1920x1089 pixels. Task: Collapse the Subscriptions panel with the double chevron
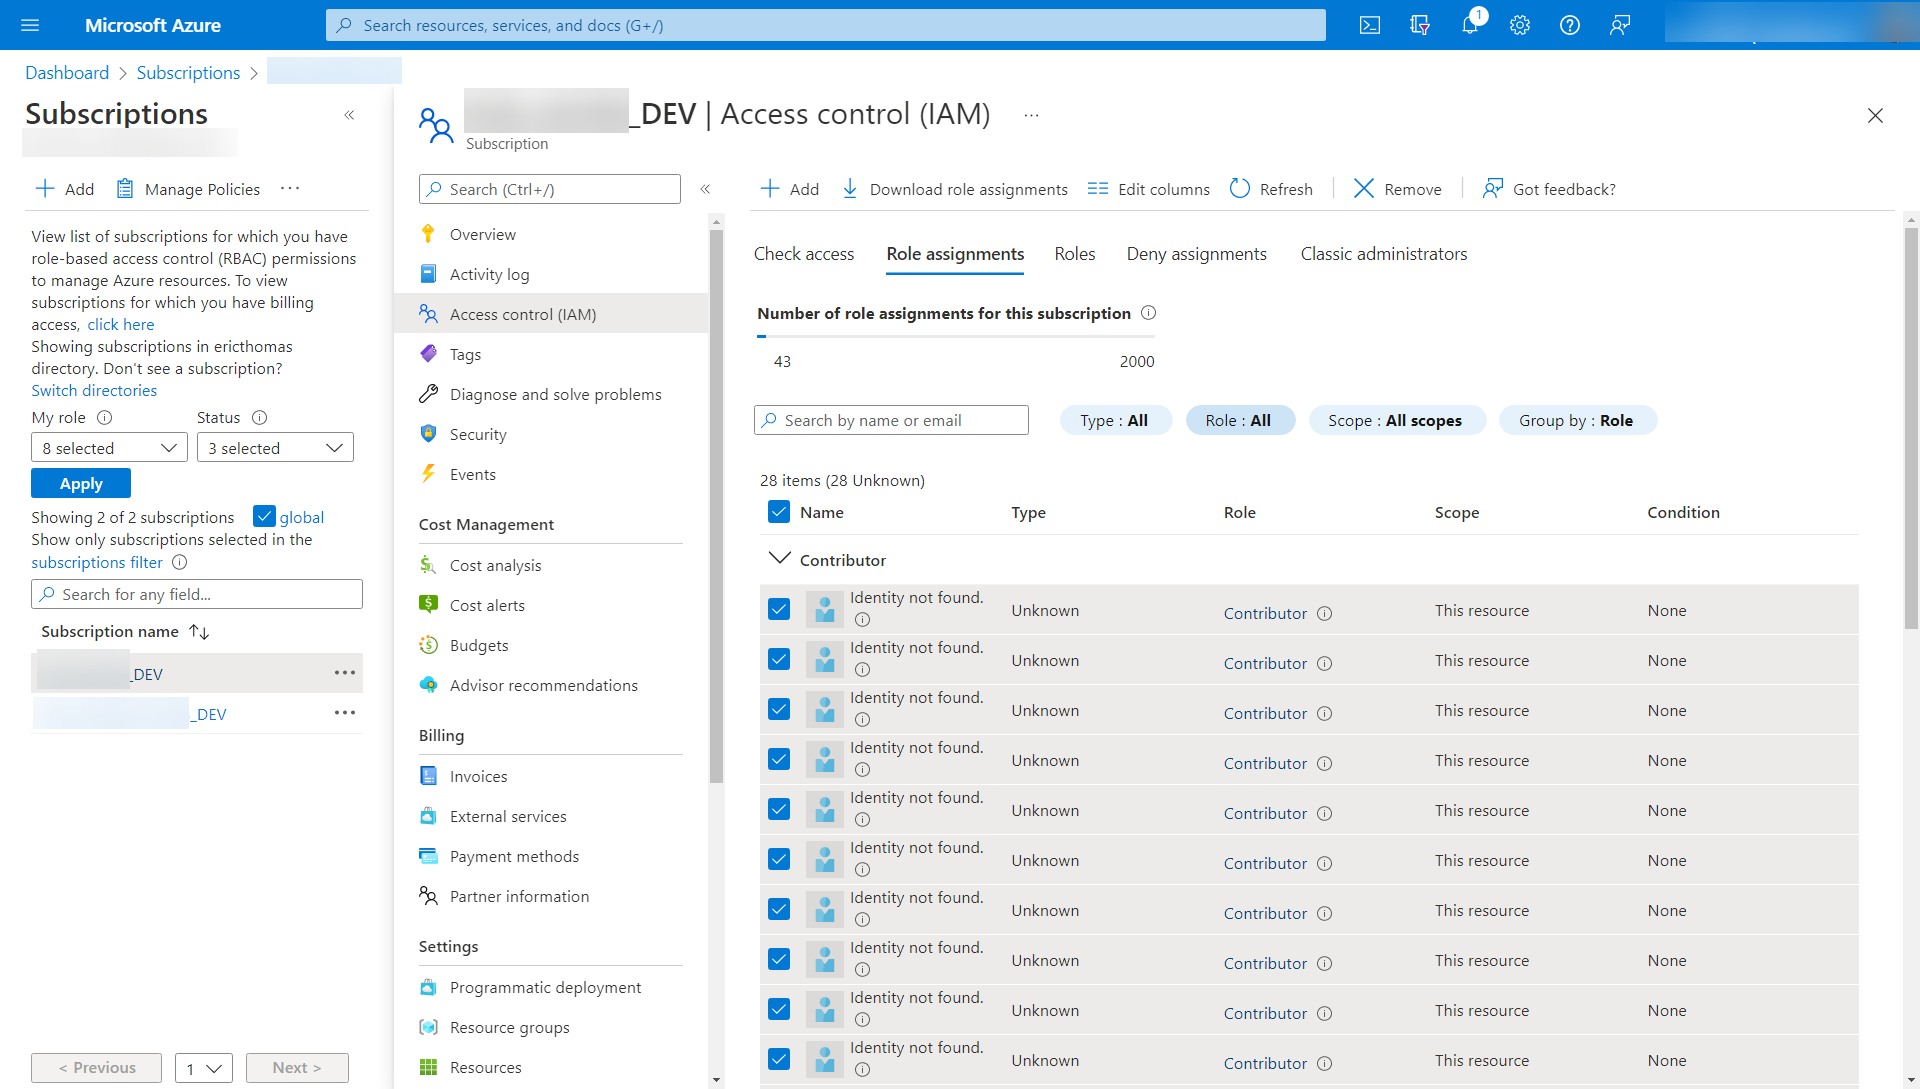(349, 115)
